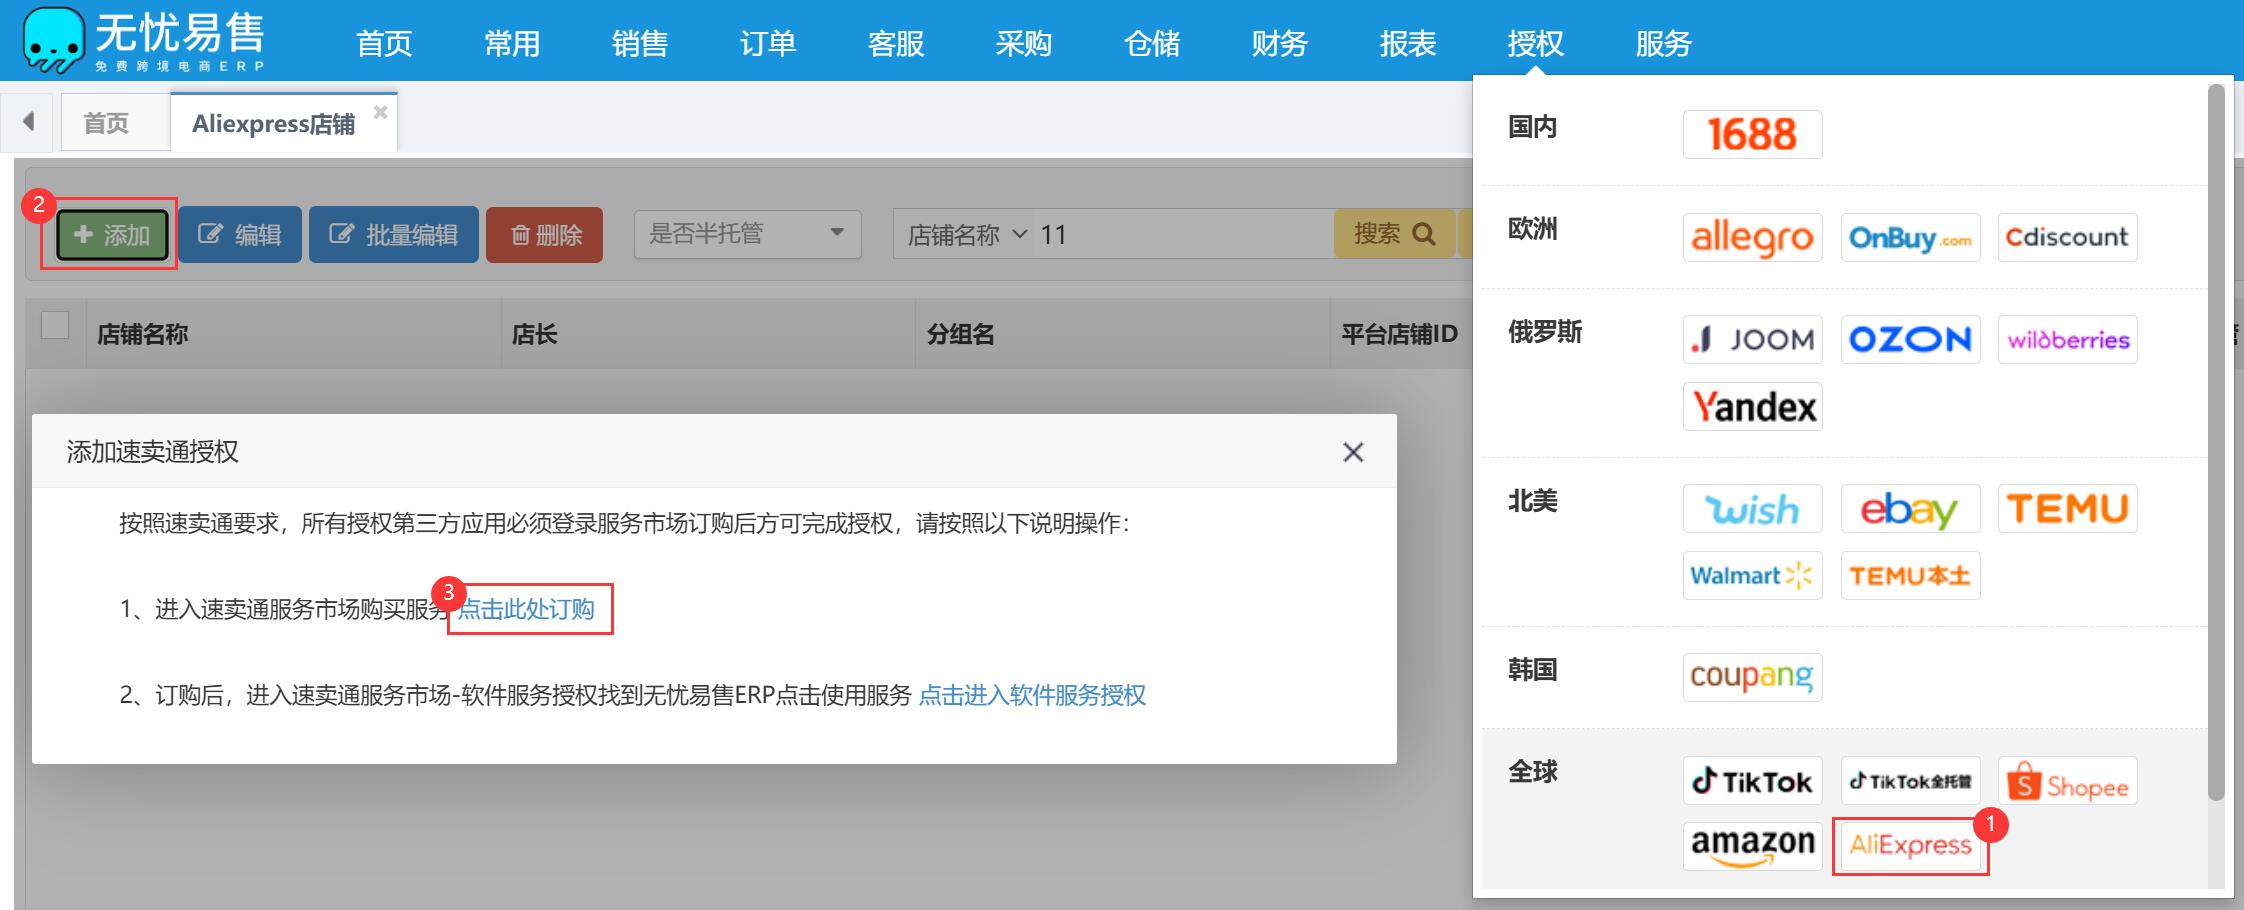The image size is (2244, 910).
Task: Tick the select-all checkbox in table header
Action: click(55, 326)
